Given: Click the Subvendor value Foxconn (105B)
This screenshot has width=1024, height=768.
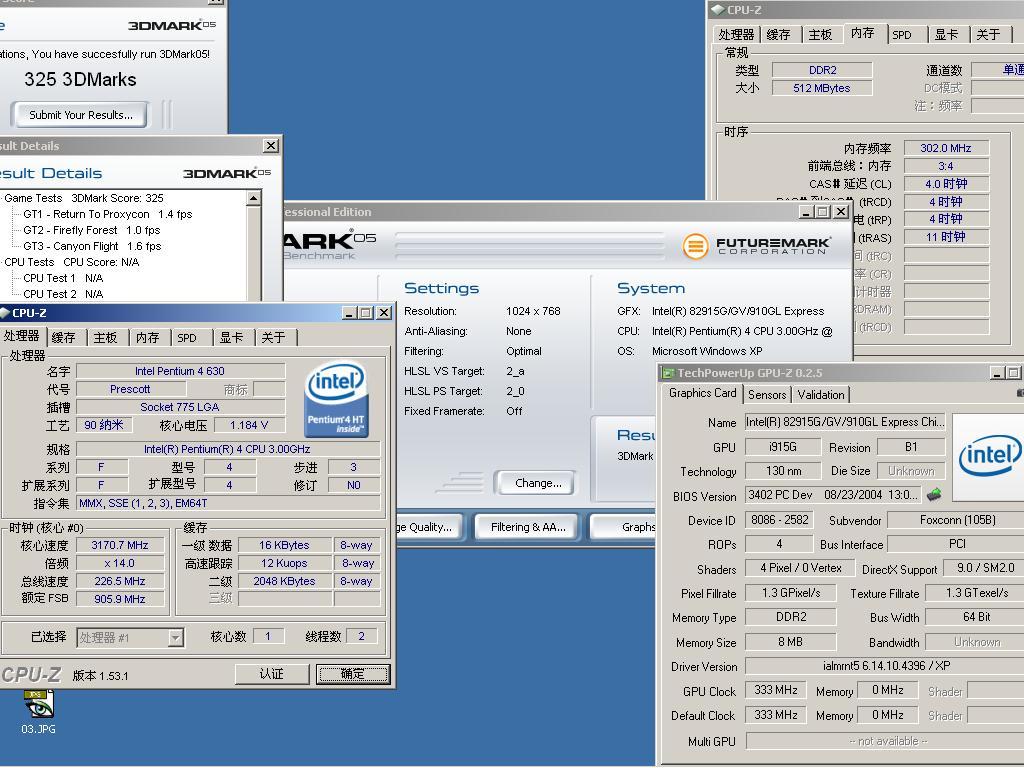Looking at the screenshot, I should click(x=957, y=520).
